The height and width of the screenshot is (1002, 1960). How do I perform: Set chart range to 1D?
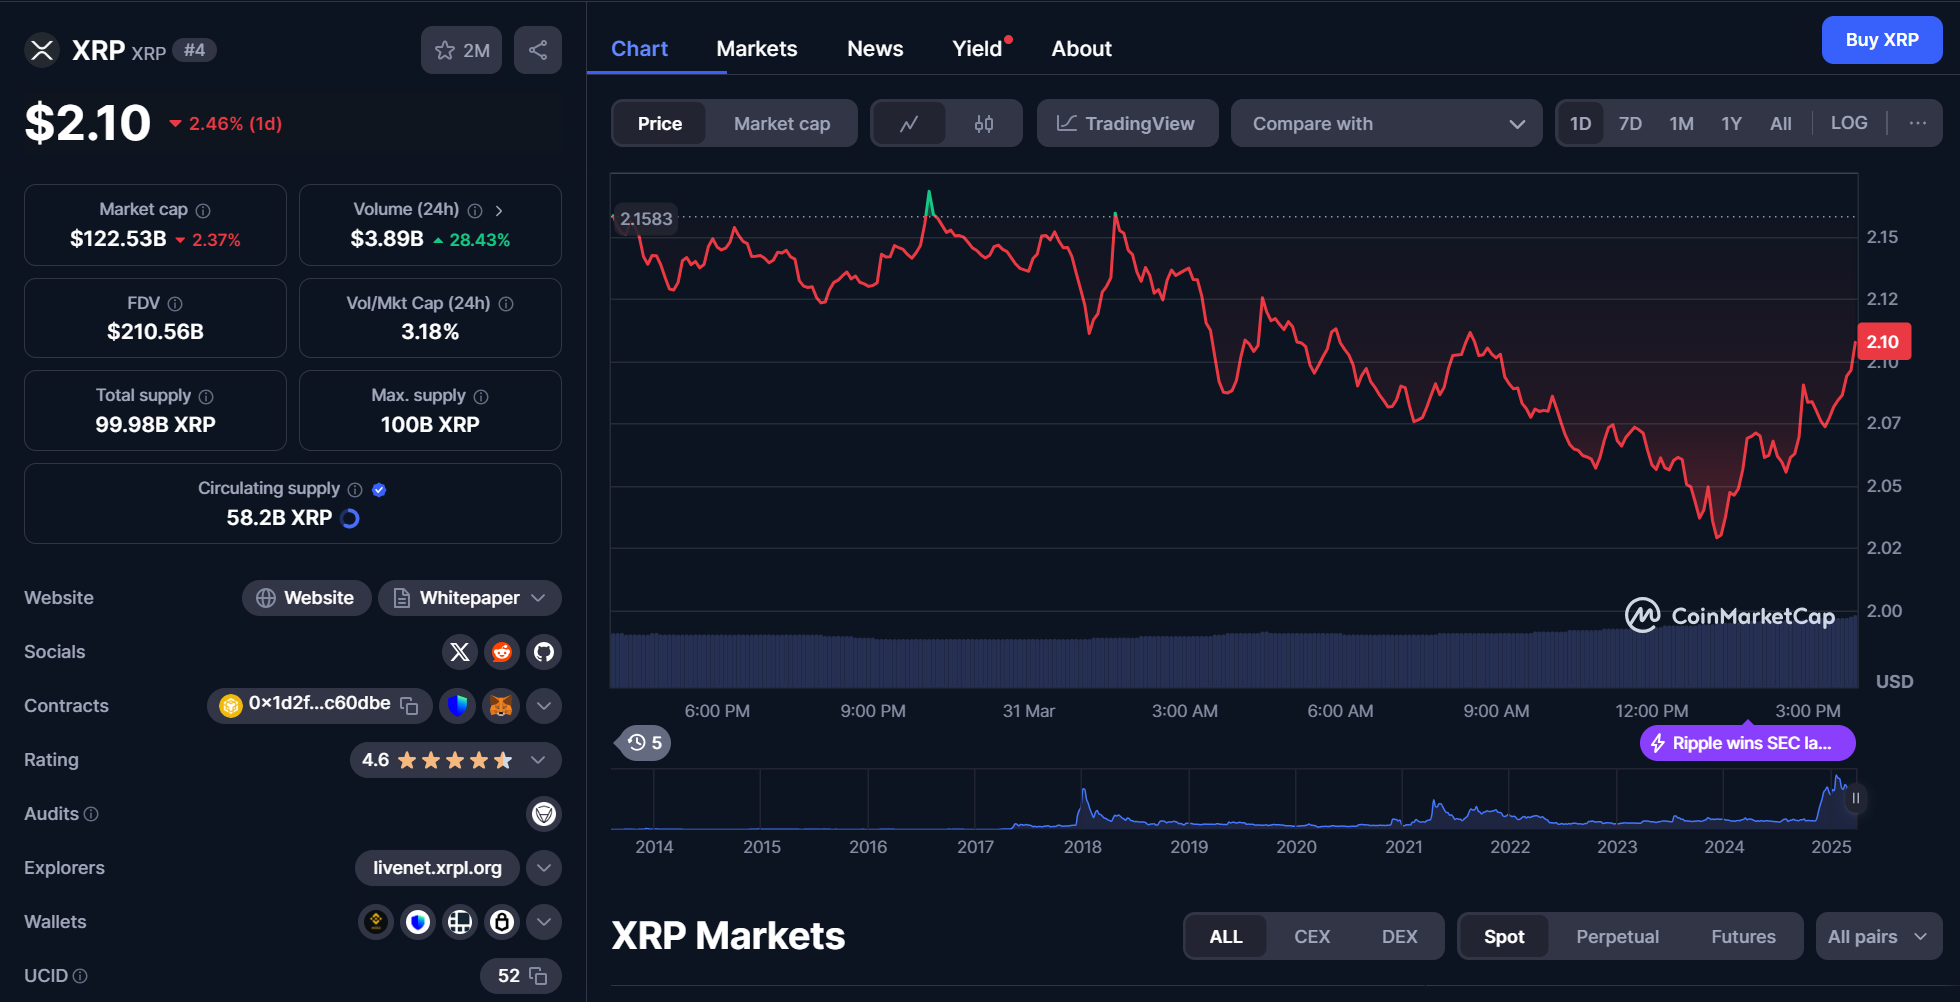1580,124
